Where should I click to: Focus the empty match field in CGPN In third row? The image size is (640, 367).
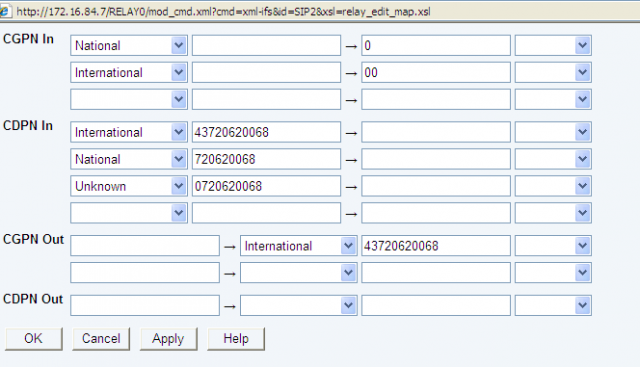pyautogui.click(x=266, y=100)
